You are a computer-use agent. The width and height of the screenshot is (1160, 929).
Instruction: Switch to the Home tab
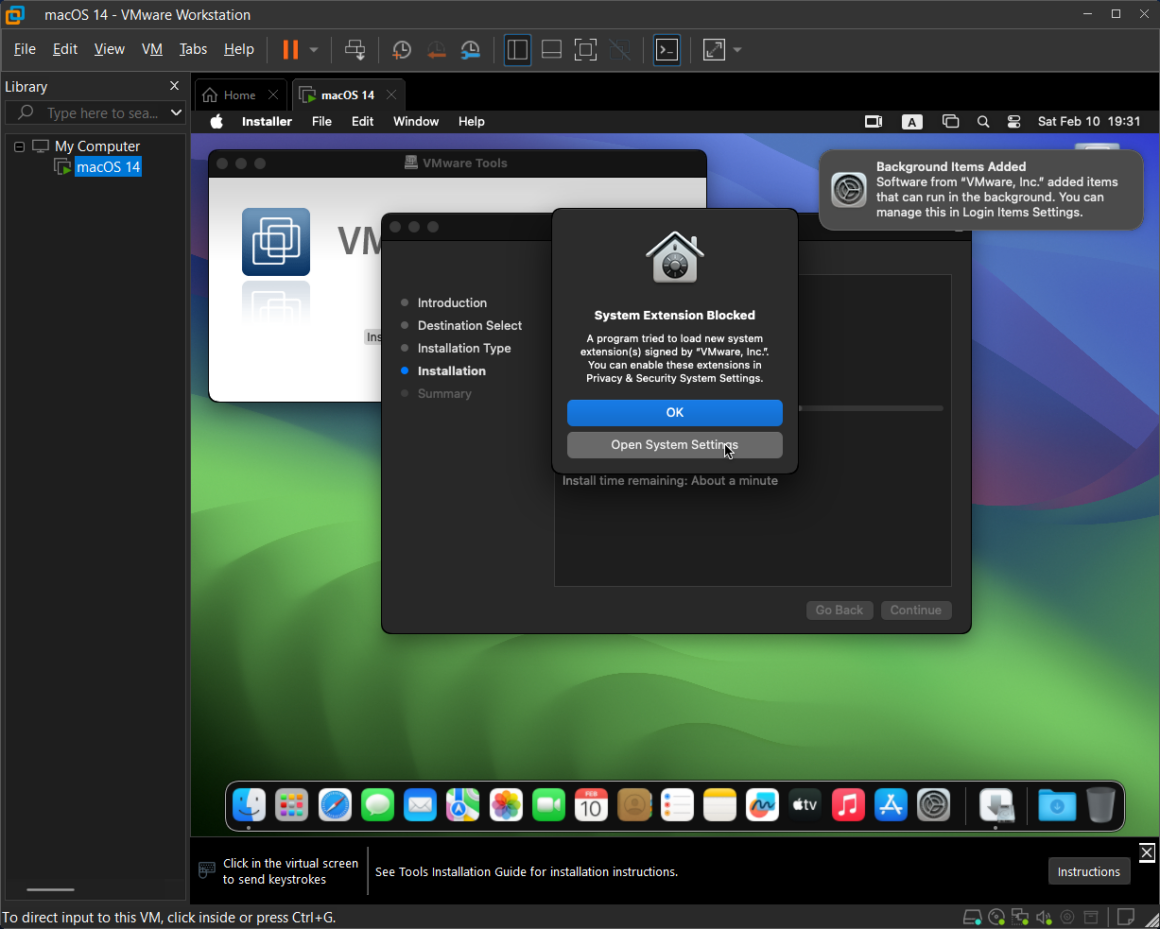coord(240,95)
